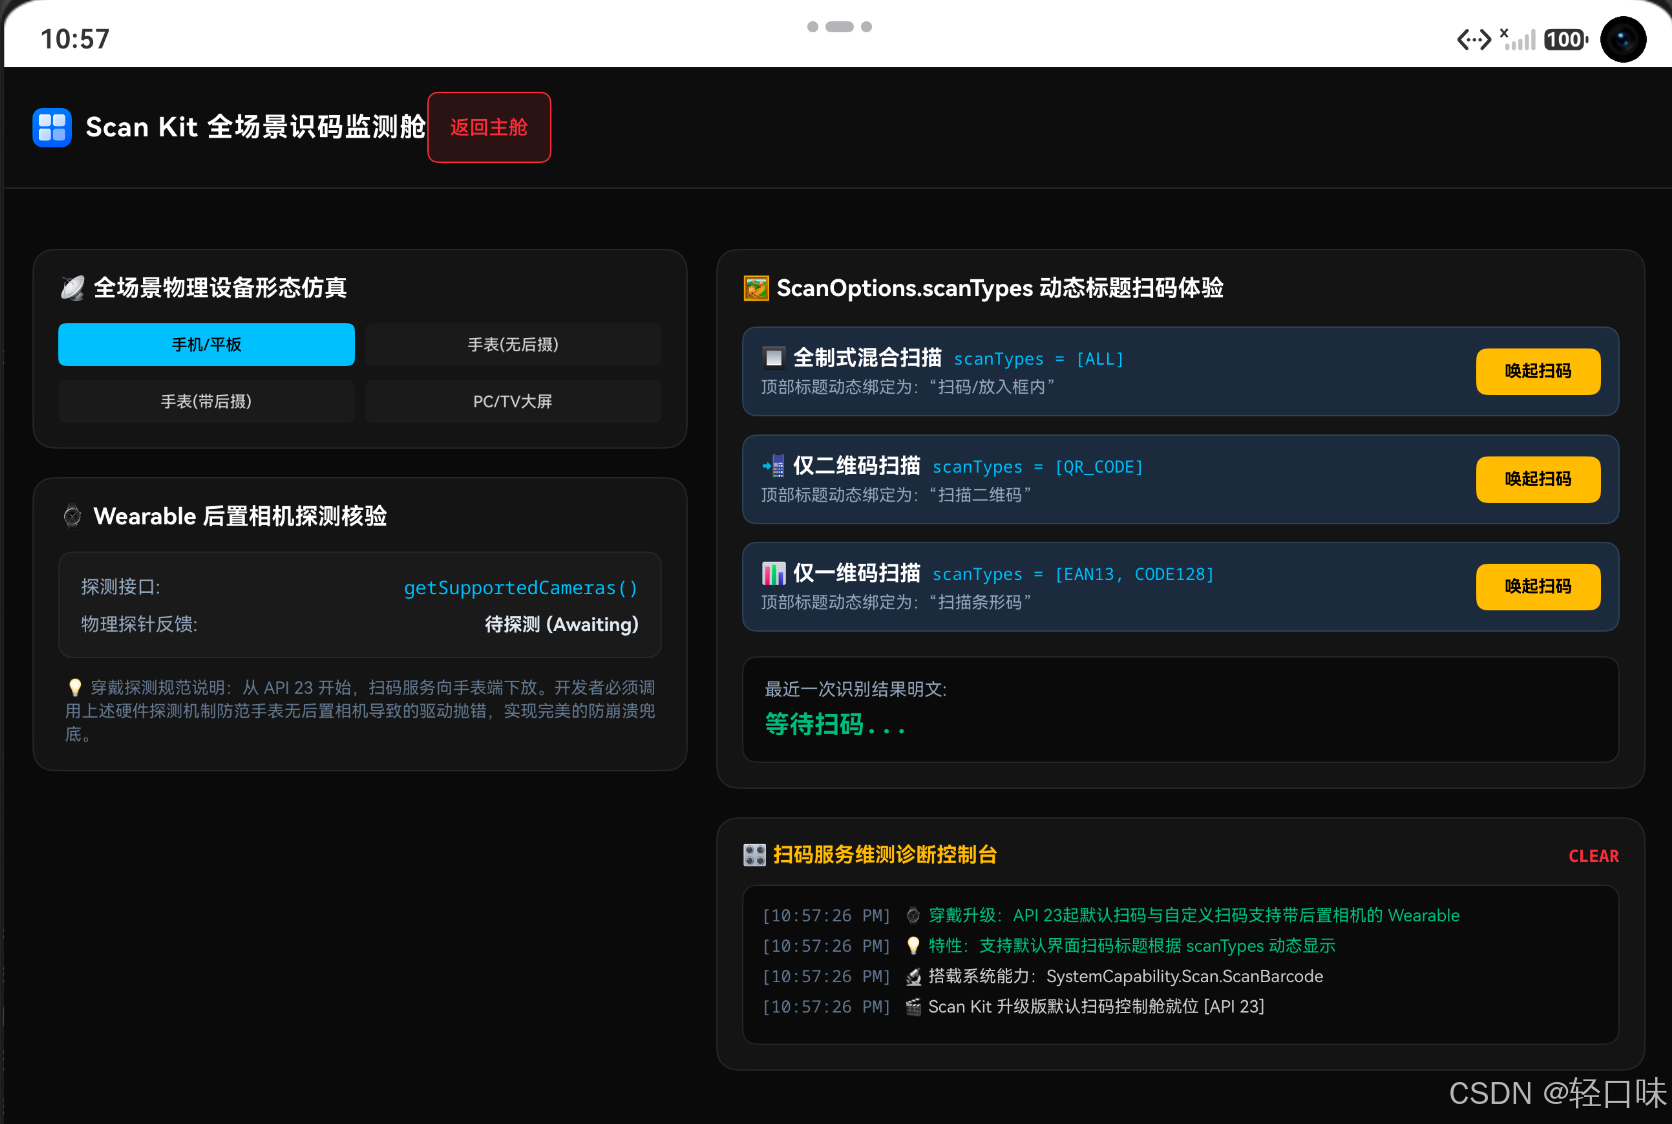Clear the diagnostic console log
This screenshot has height=1124, width=1672.
point(1593,856)
